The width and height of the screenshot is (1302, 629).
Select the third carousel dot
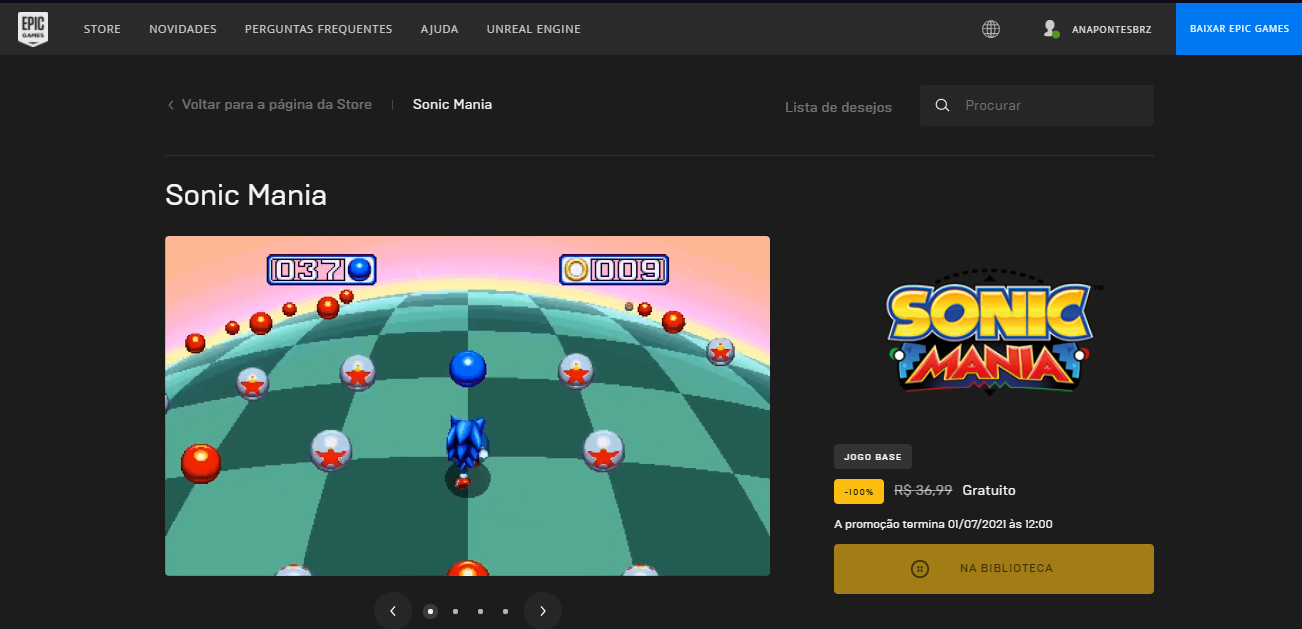pos(480,611)
